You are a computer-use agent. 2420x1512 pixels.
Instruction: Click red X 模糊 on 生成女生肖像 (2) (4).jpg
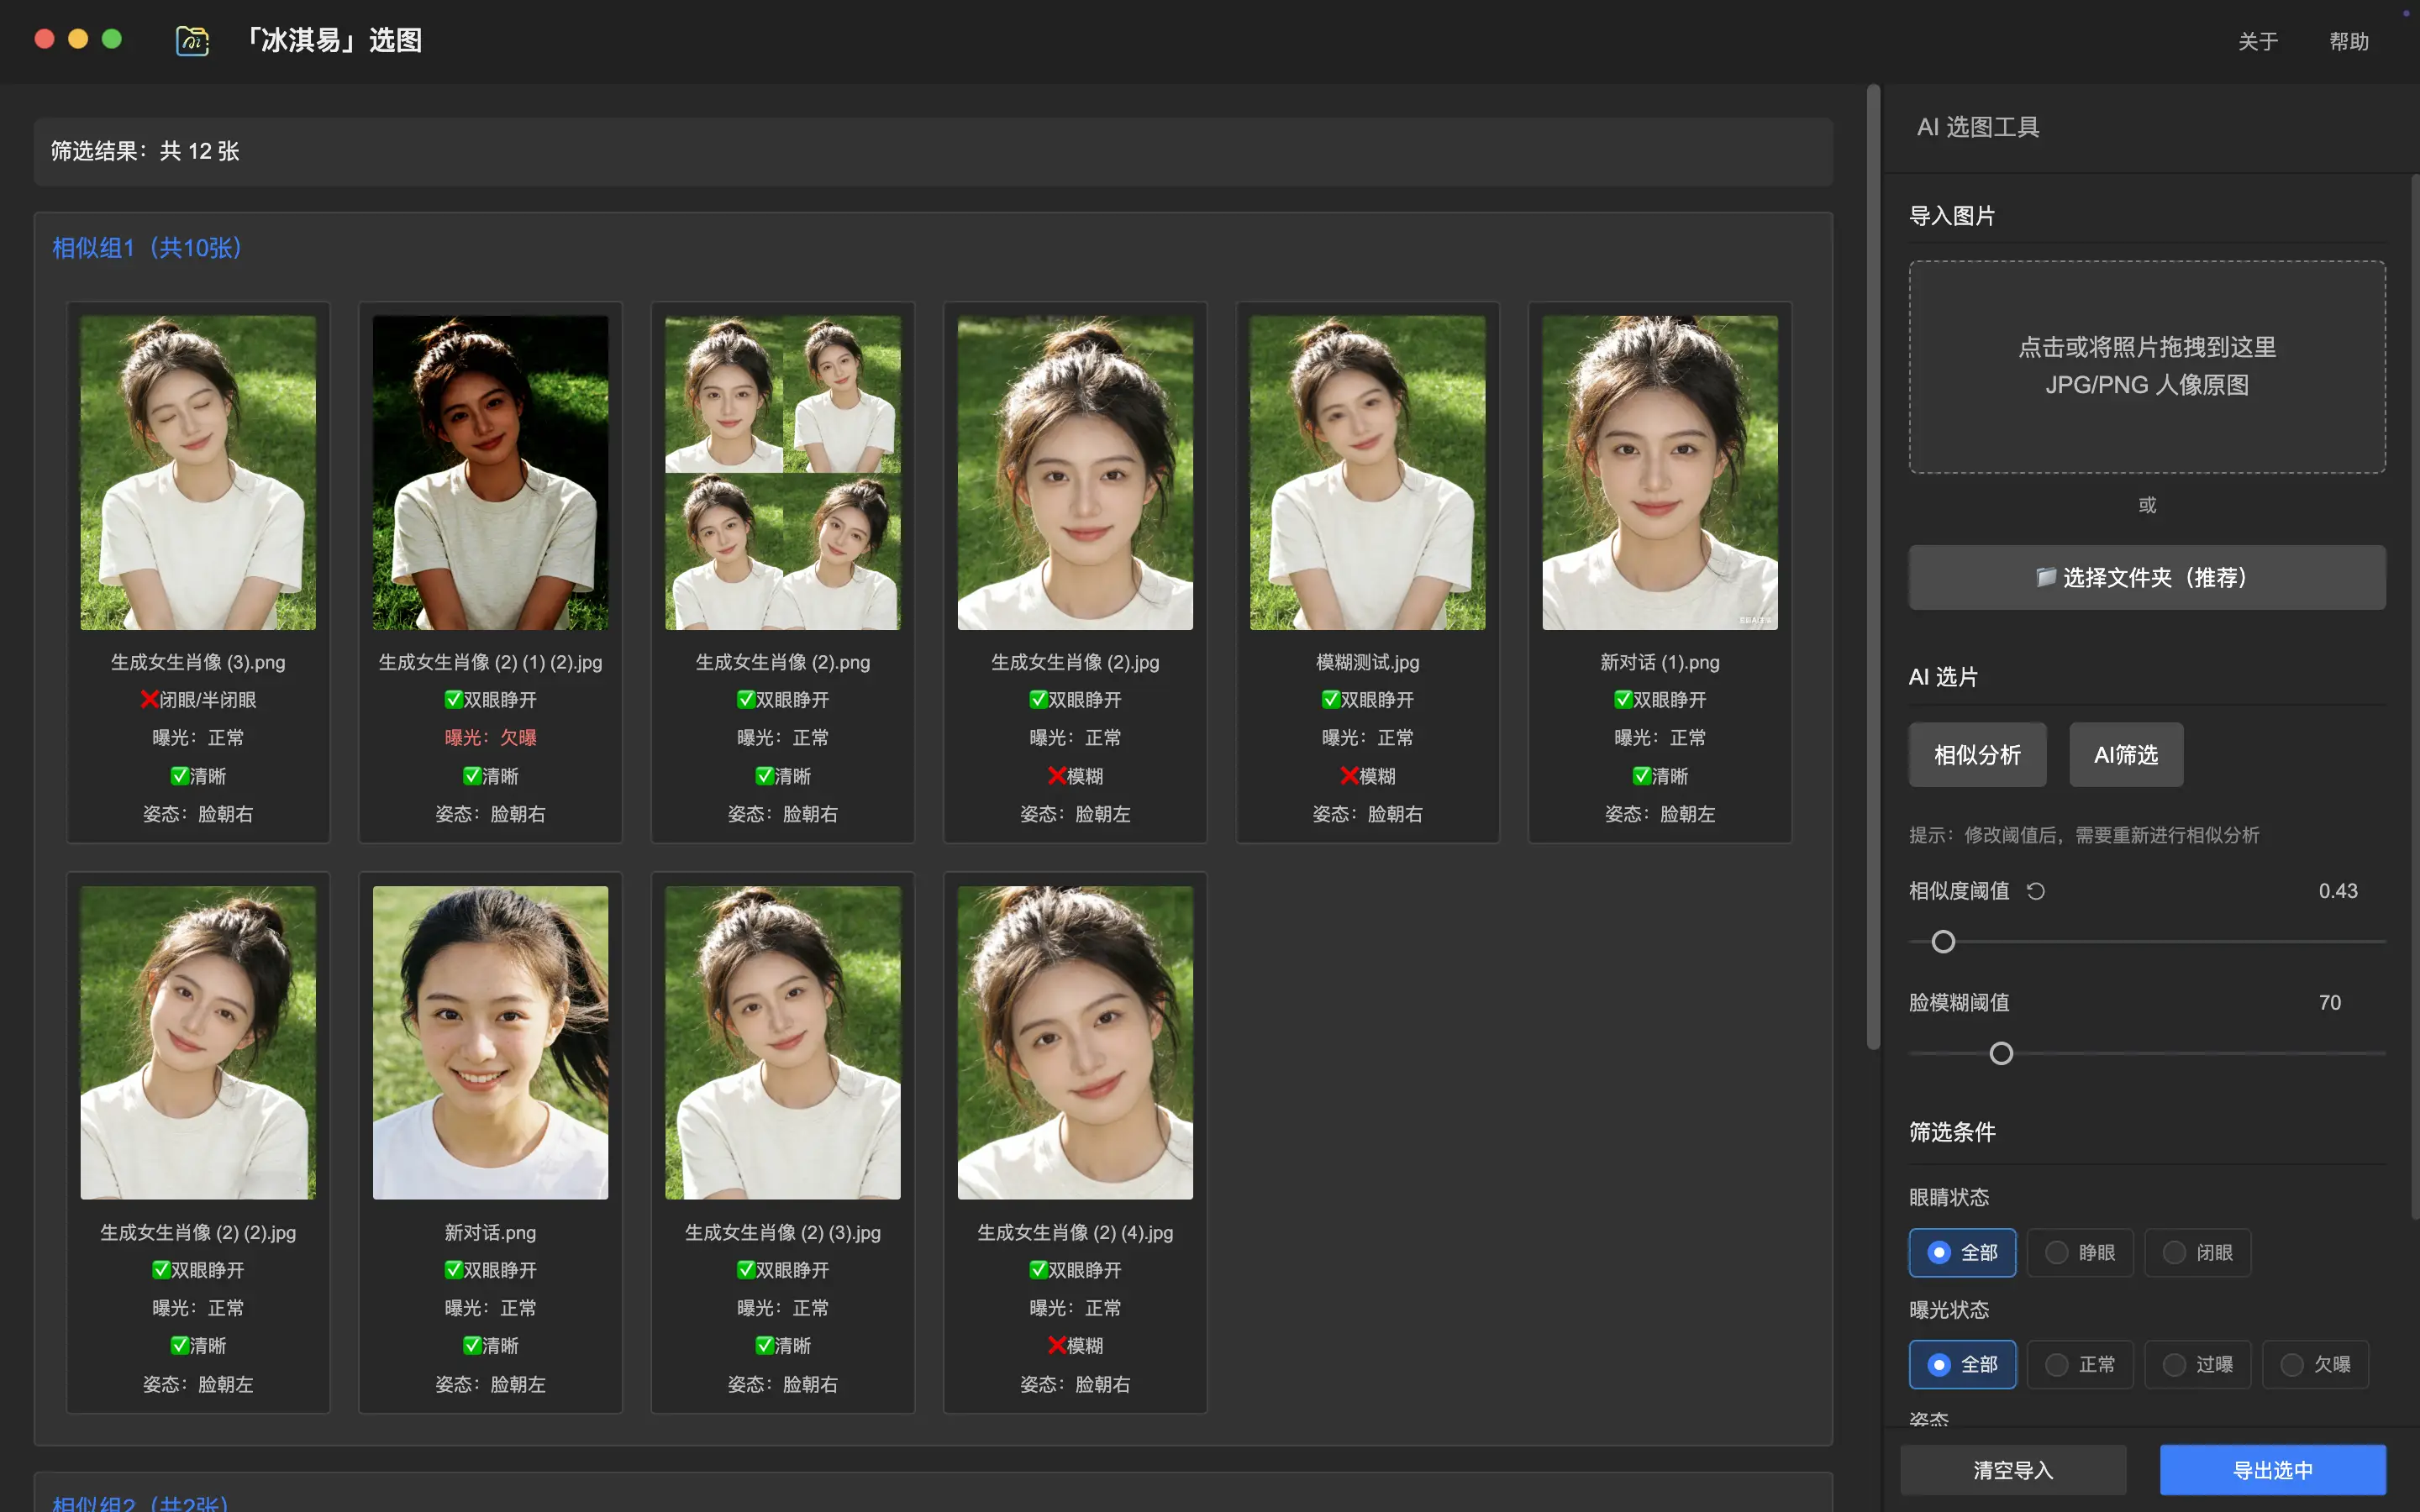pyautogui.click(x=1057, y=1346)
